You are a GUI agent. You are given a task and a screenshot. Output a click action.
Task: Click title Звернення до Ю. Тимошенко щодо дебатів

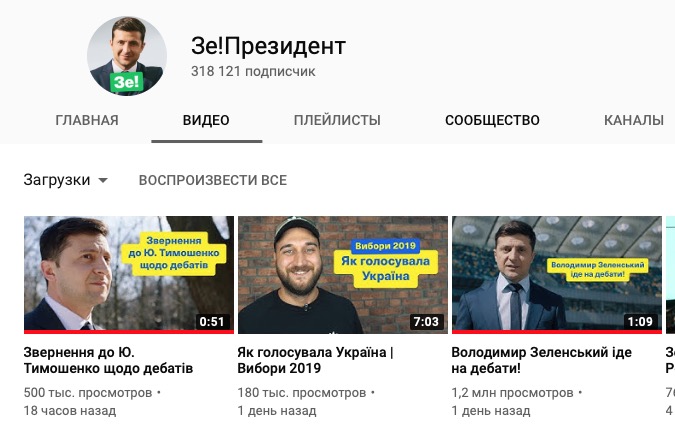point(108,360)
